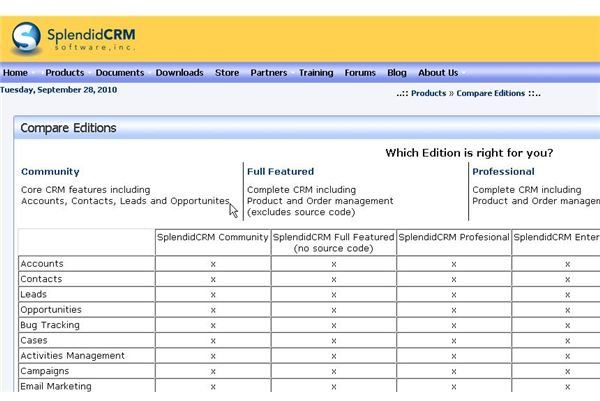Click the Activities Management row label
This screenshot has height=401, width=600.
(72, 355)
